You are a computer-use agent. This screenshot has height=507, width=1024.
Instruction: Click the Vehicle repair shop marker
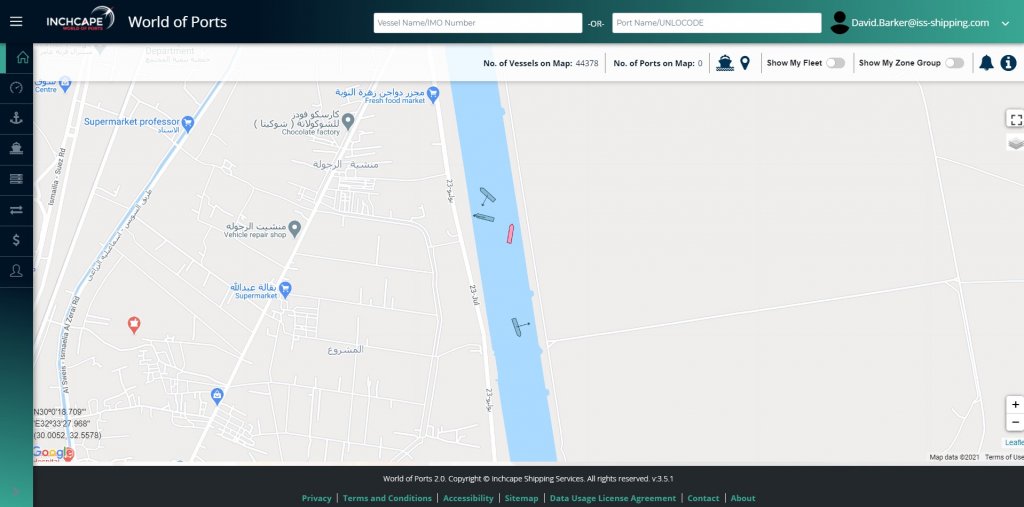[295, 228]
